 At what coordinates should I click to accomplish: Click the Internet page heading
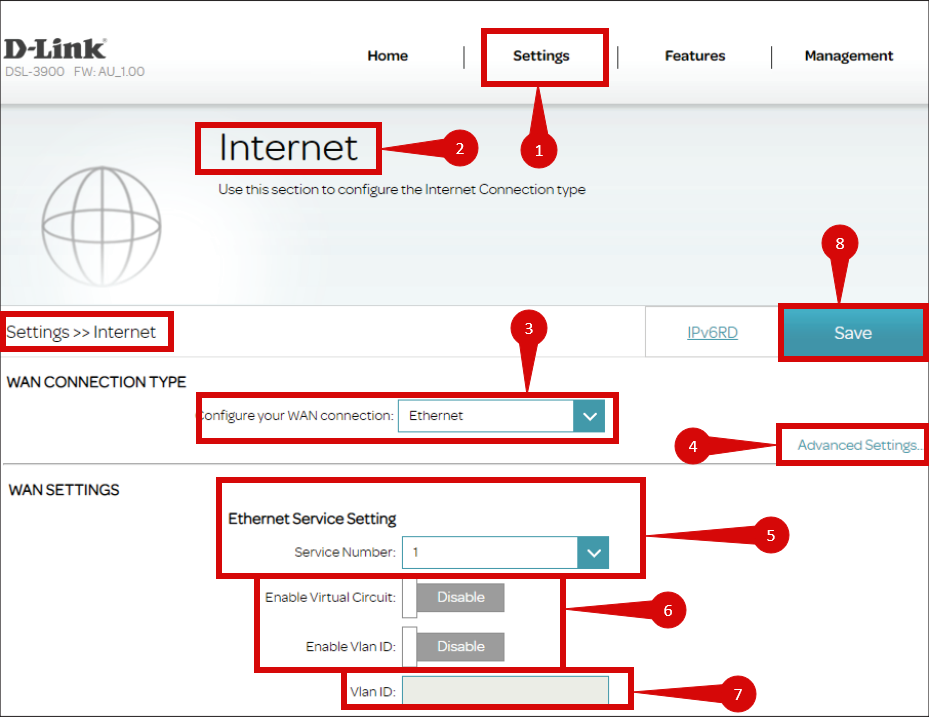point(288,148)
